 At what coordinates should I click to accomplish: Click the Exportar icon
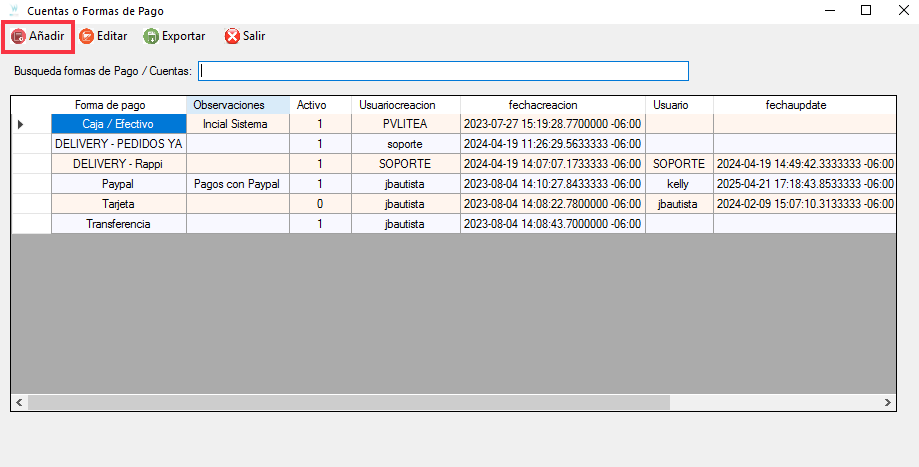[x=151, y=36]
